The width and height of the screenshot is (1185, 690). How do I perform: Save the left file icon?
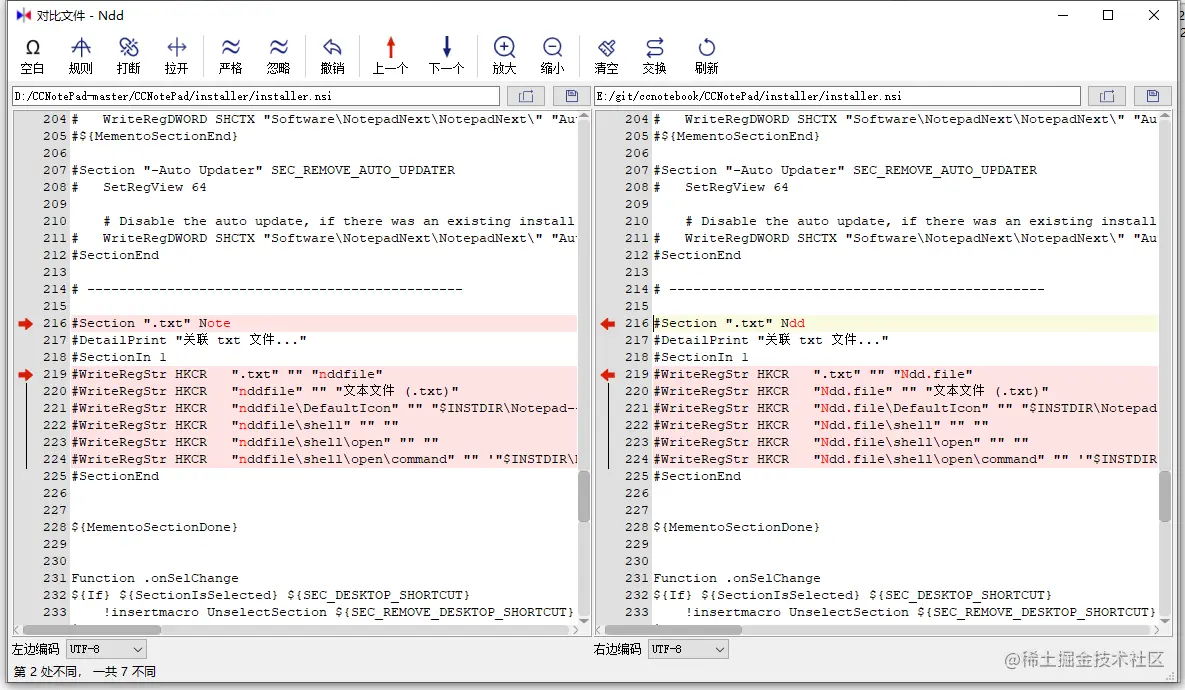point(571,96)
